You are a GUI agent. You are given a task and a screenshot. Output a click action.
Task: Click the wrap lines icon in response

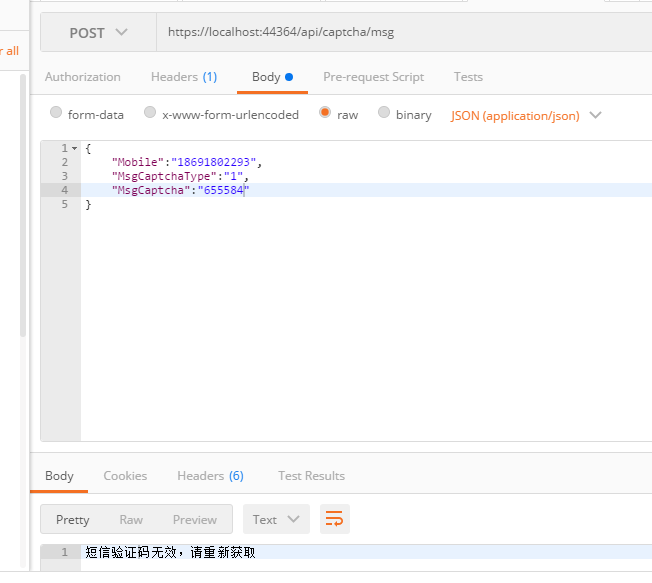(x=335, y=519)
